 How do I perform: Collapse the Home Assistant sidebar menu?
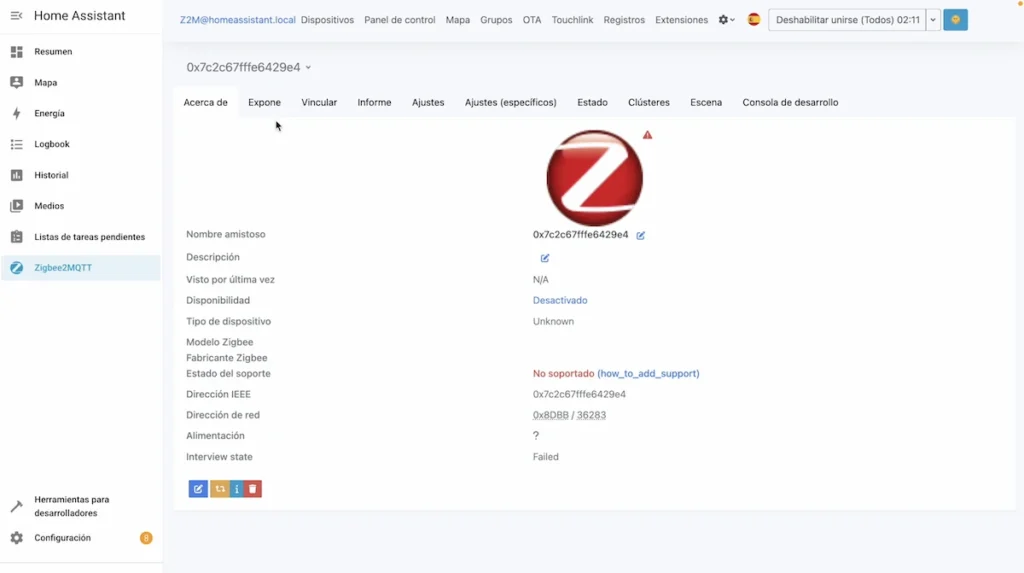coord(16,16)
